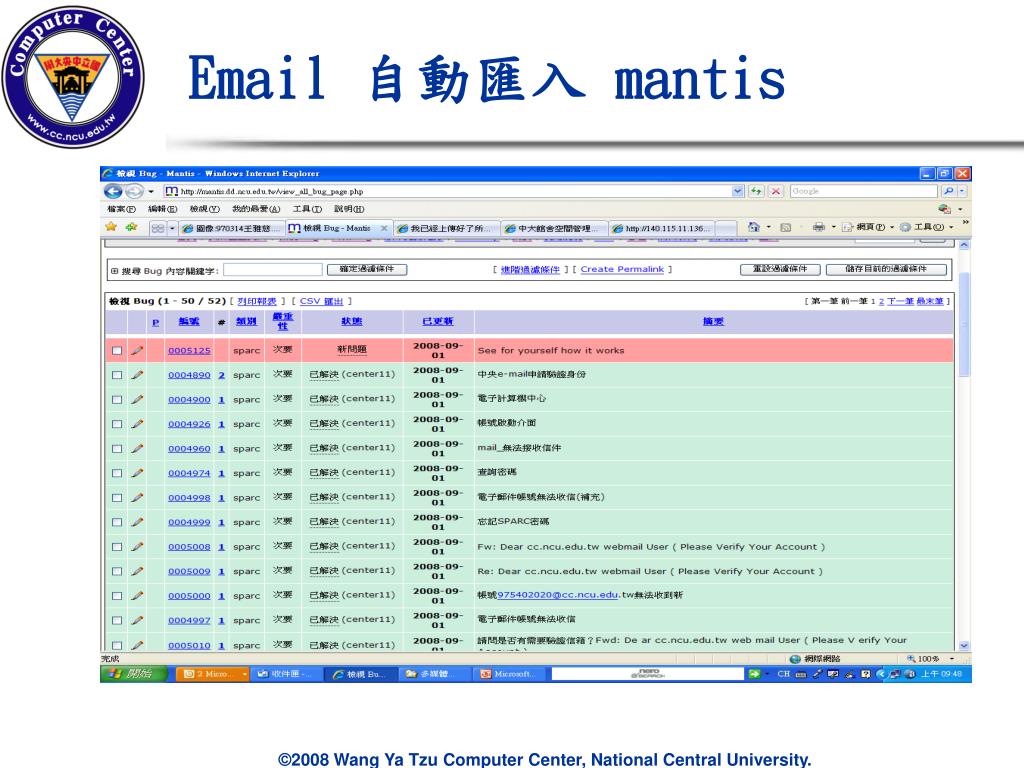Screen dimensions: 1024x768
Task: Tick the checkbox for bug 0004926
Action: pos(117,424)
